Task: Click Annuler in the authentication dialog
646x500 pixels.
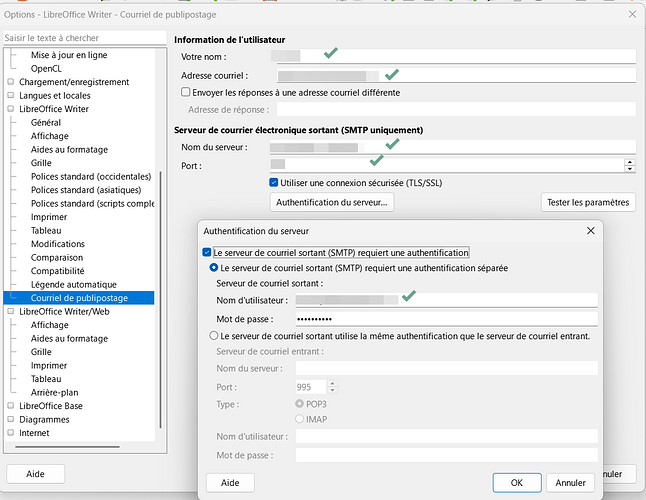Action: (570, 482)
